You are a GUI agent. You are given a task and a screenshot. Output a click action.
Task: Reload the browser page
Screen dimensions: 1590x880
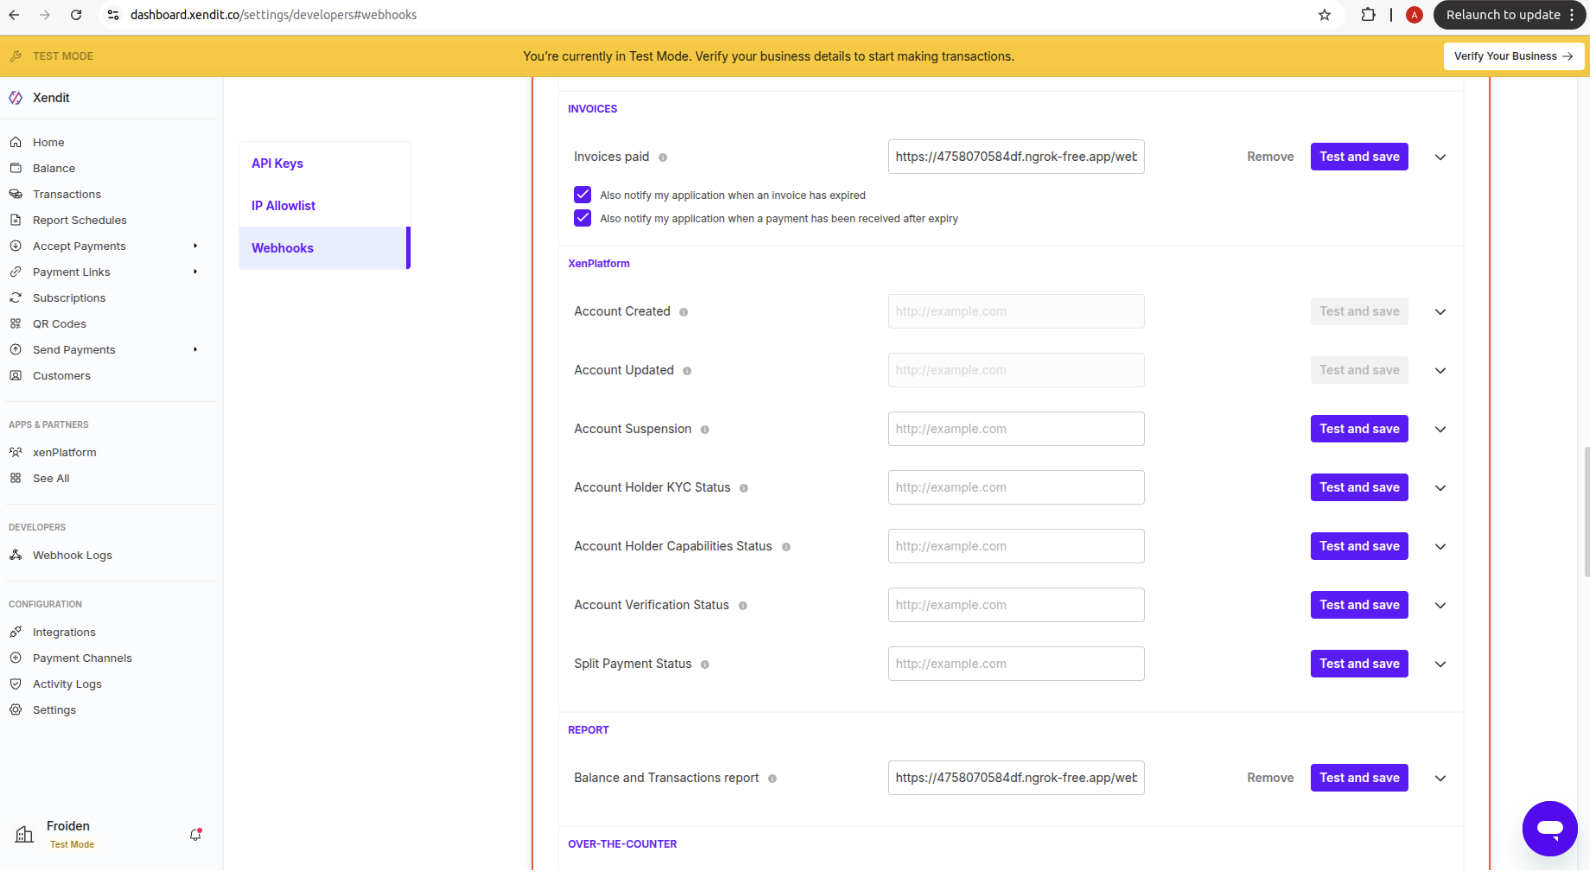[76, 15]
